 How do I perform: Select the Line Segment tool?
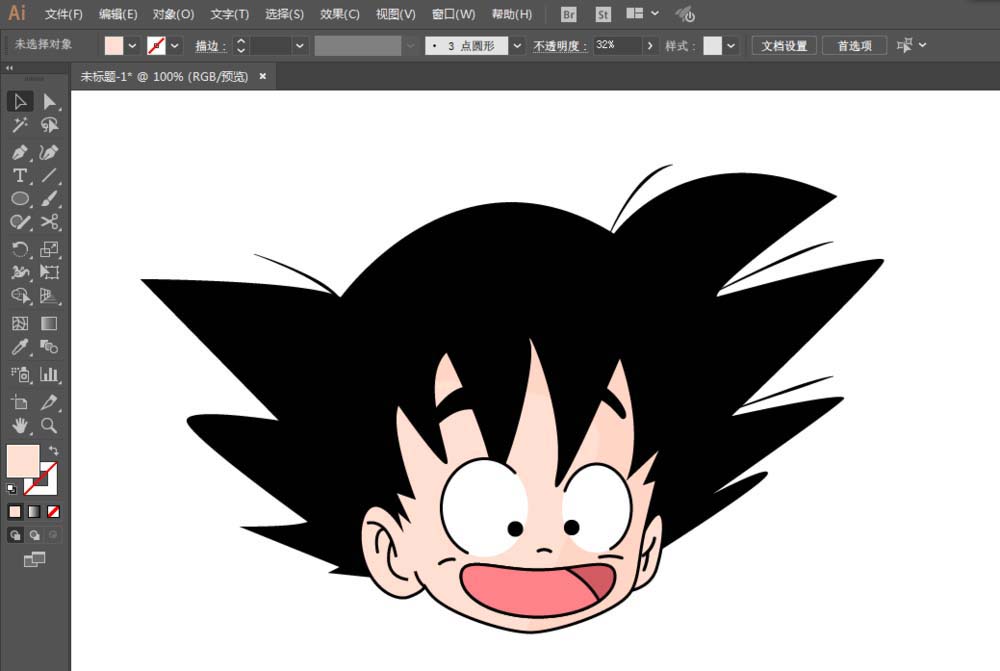click(49, 175)
